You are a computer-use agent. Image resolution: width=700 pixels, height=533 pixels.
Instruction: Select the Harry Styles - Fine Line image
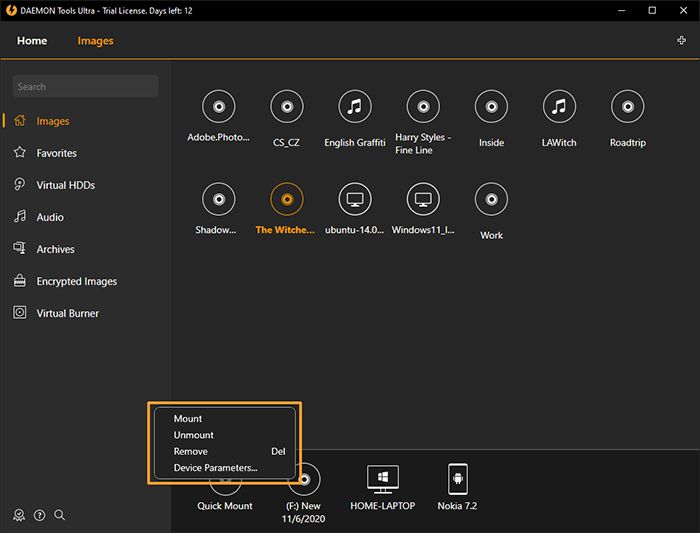(423, 107)
